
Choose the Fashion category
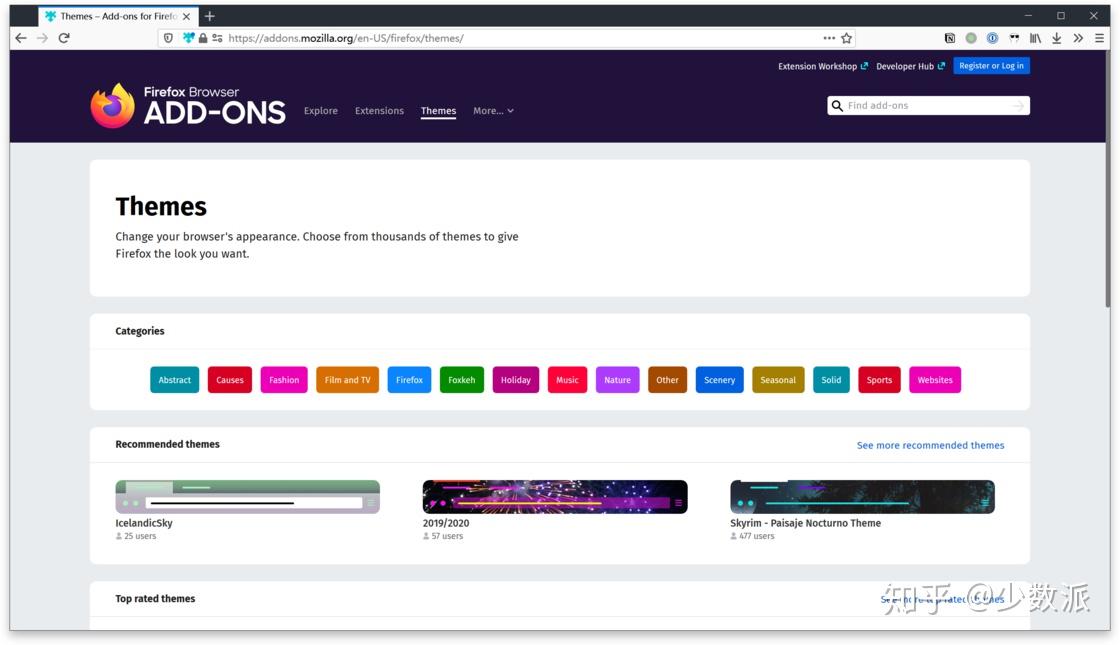click(284, 380)
